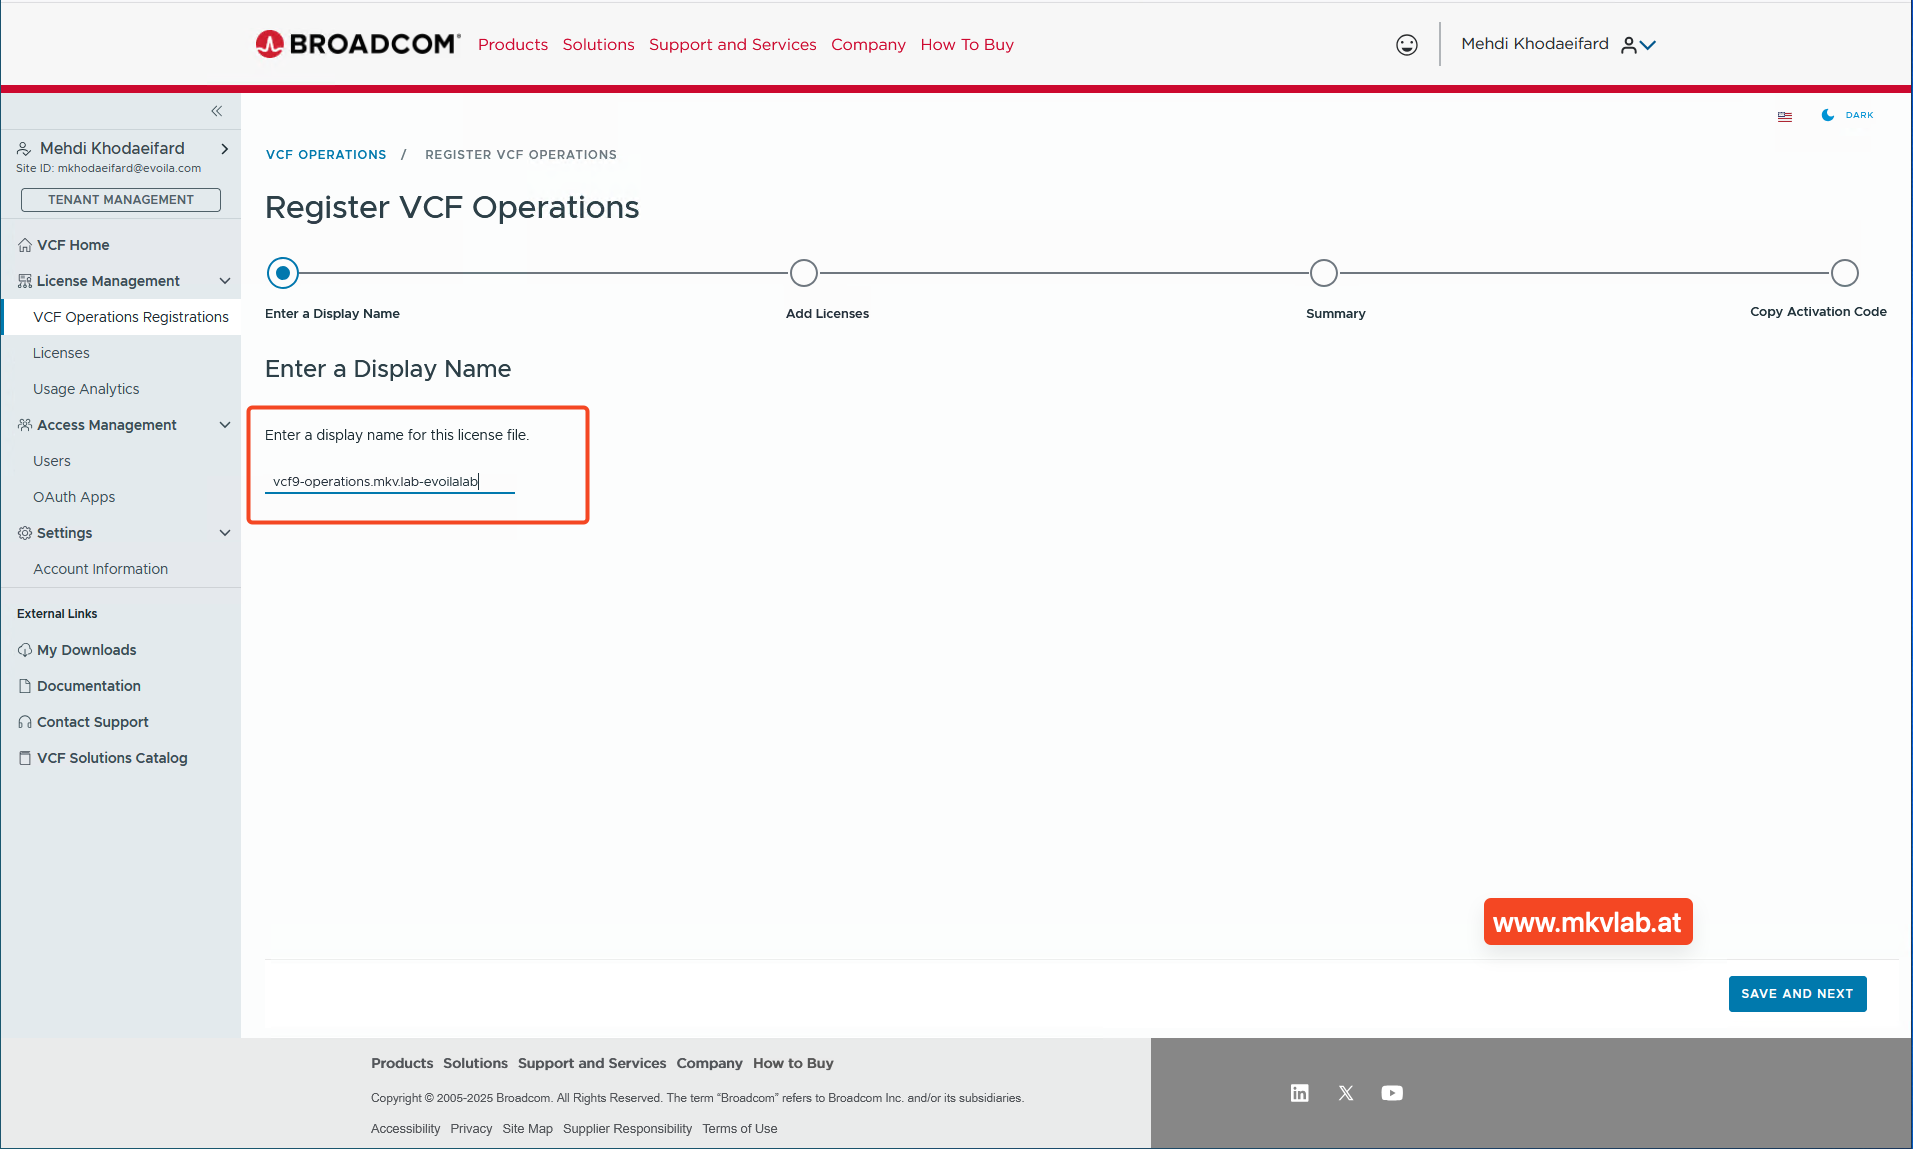Open the X social media icon
This screenshot has width=1913, height=1149.
[x=1346, y=1093]
